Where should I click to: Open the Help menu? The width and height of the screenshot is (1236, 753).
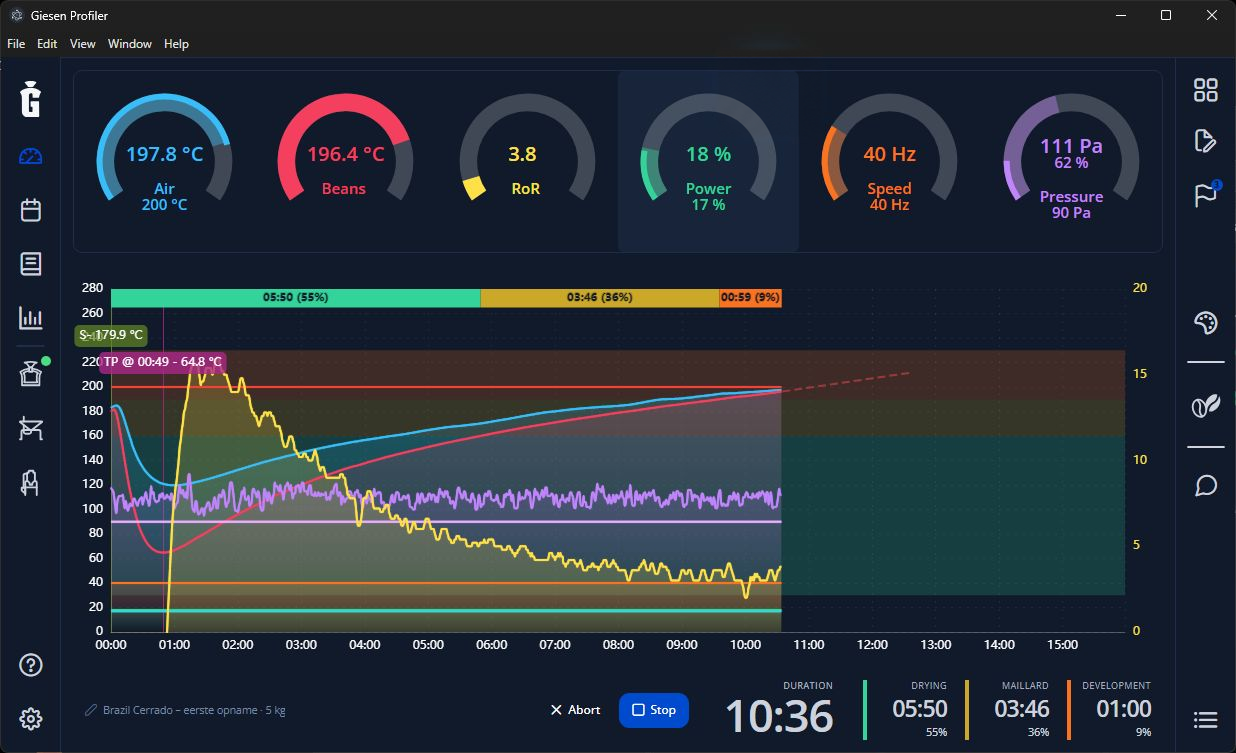[x=176, y=44]
